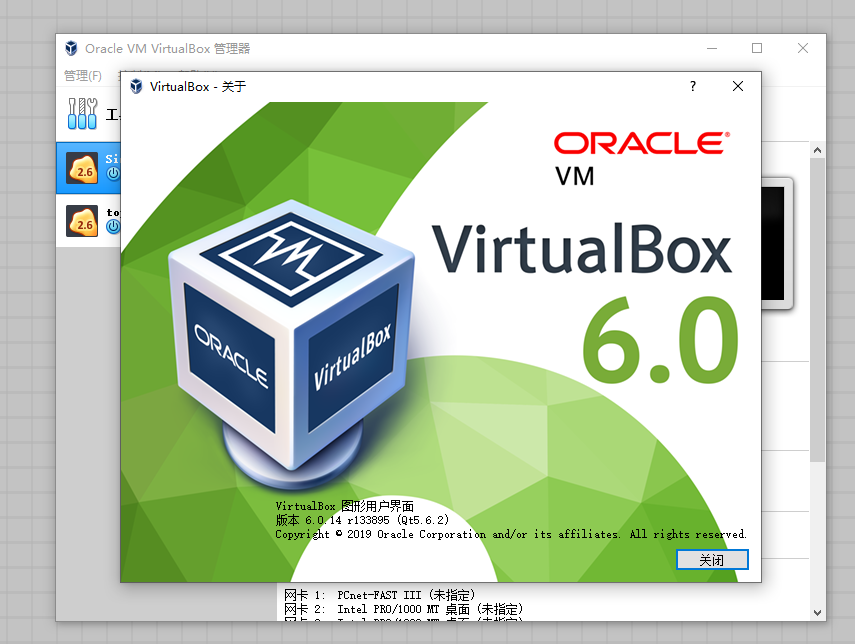Click the VirtualBox icon in About dialog title
855x644 pixels.
pyautogui.click(x=136, y=86)
